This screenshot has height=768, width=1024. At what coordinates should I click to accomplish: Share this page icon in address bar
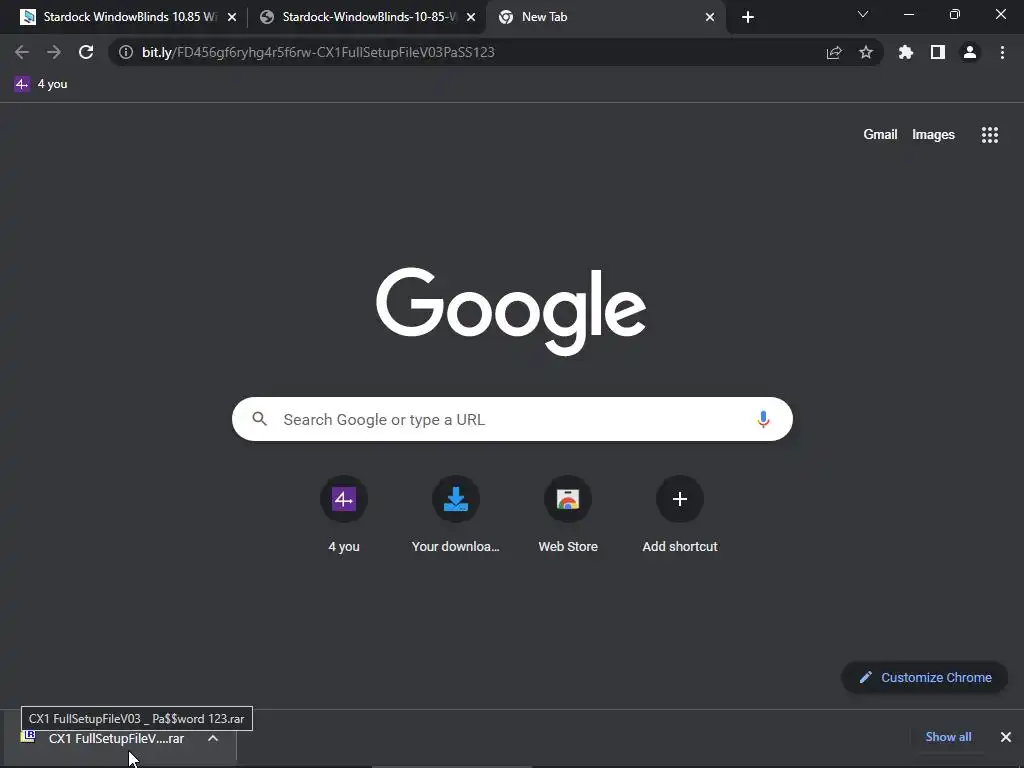point(834,52)
